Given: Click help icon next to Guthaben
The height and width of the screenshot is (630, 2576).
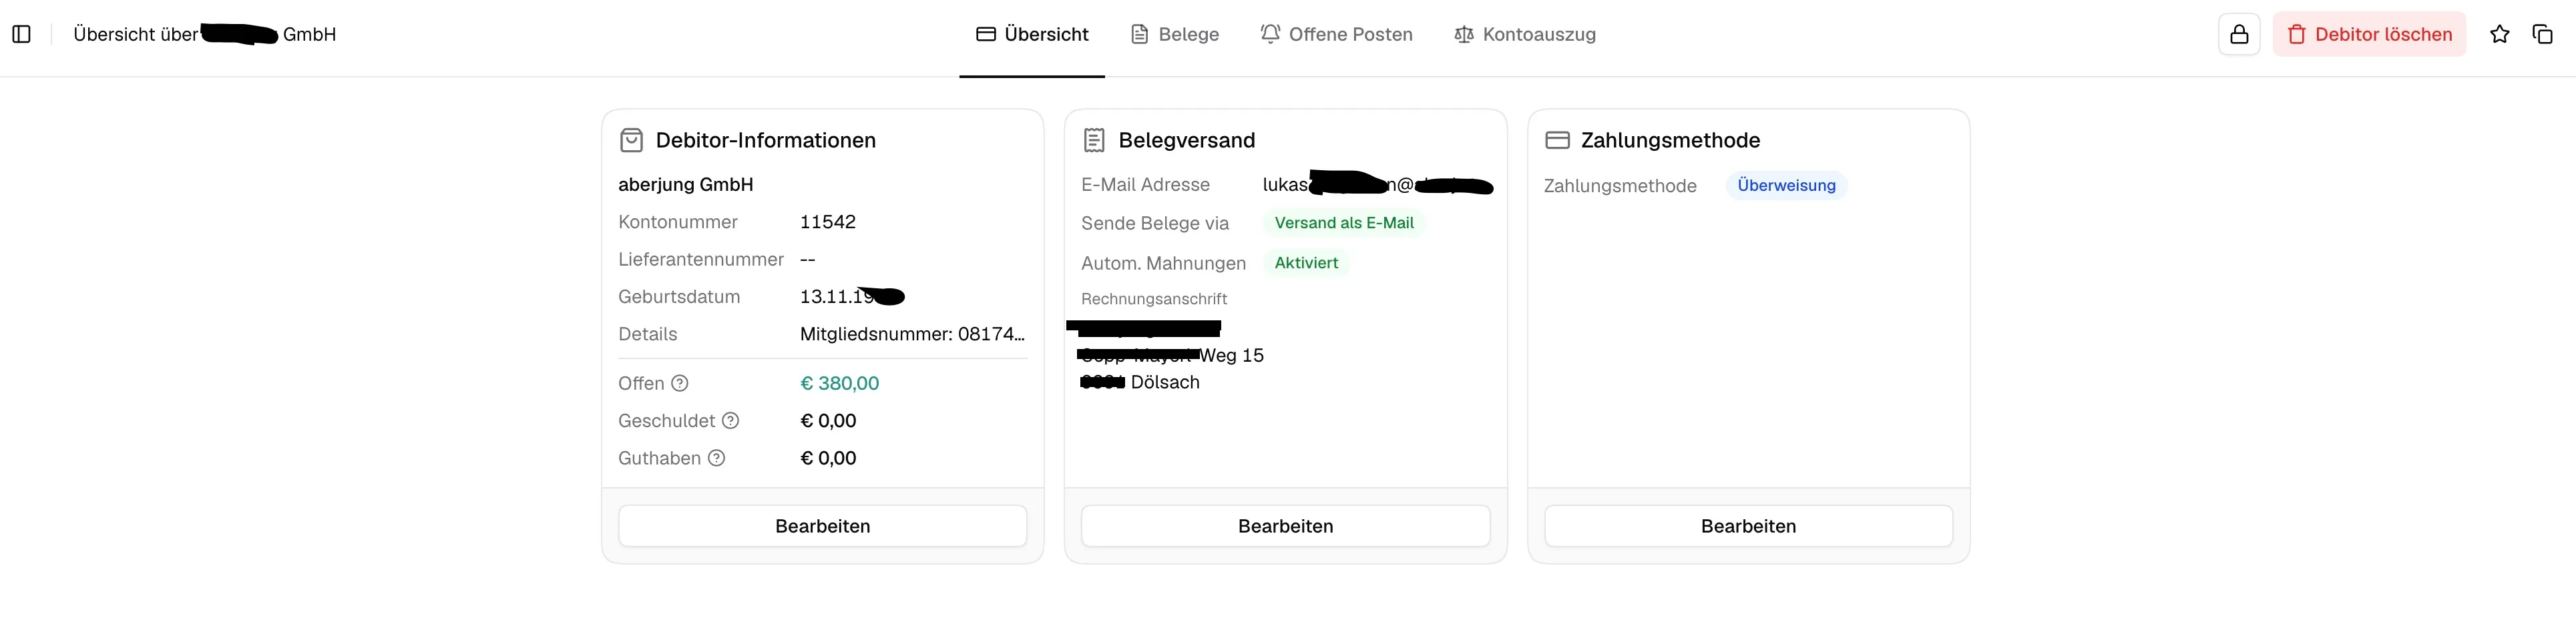Looking at the screenshot, I should 717,458.
